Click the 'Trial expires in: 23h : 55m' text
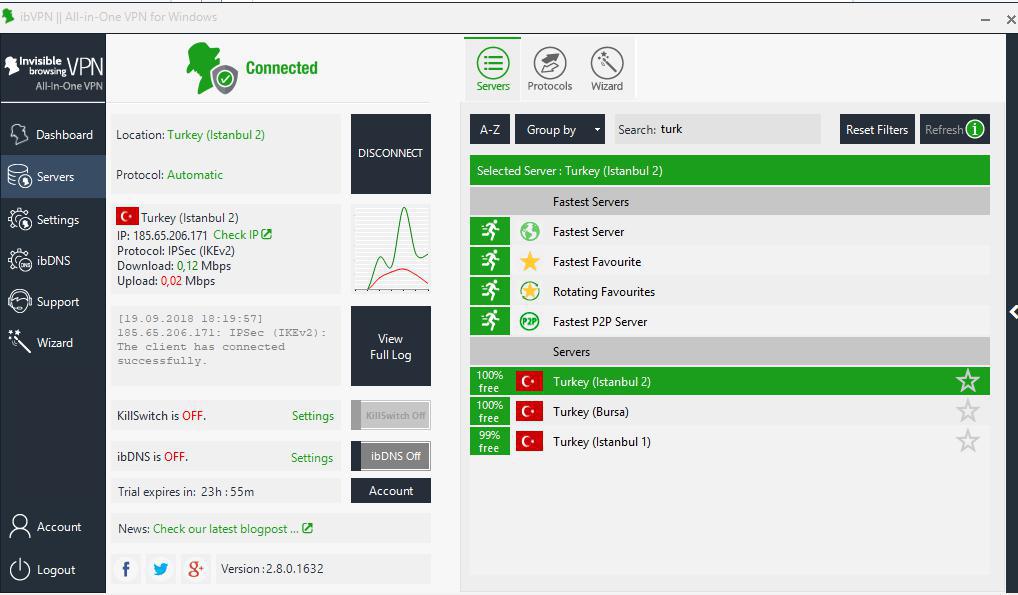The image size is (1018, 595). coord(186,492)
